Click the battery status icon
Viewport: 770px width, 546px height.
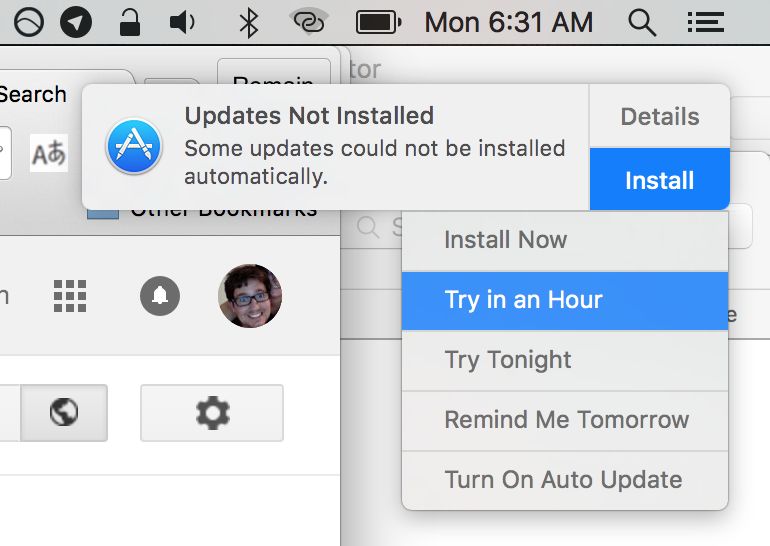point(378,22)
